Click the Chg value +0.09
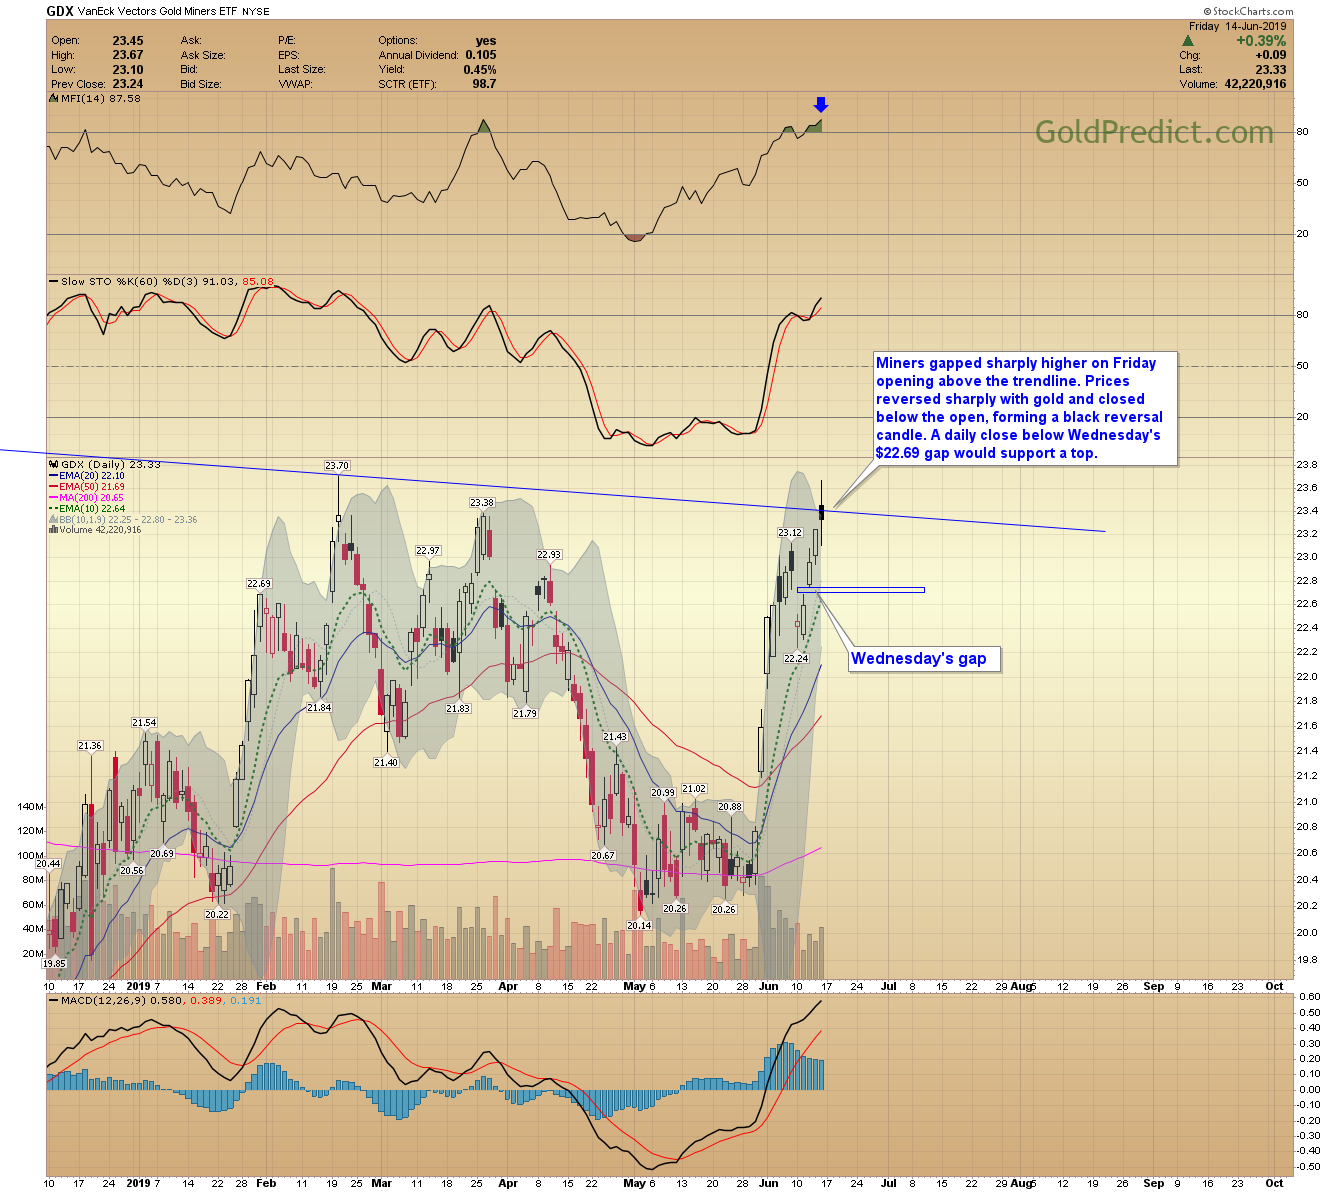Image resolution: width=1340 pixels, height=1192 pixels. (1271, 55)
